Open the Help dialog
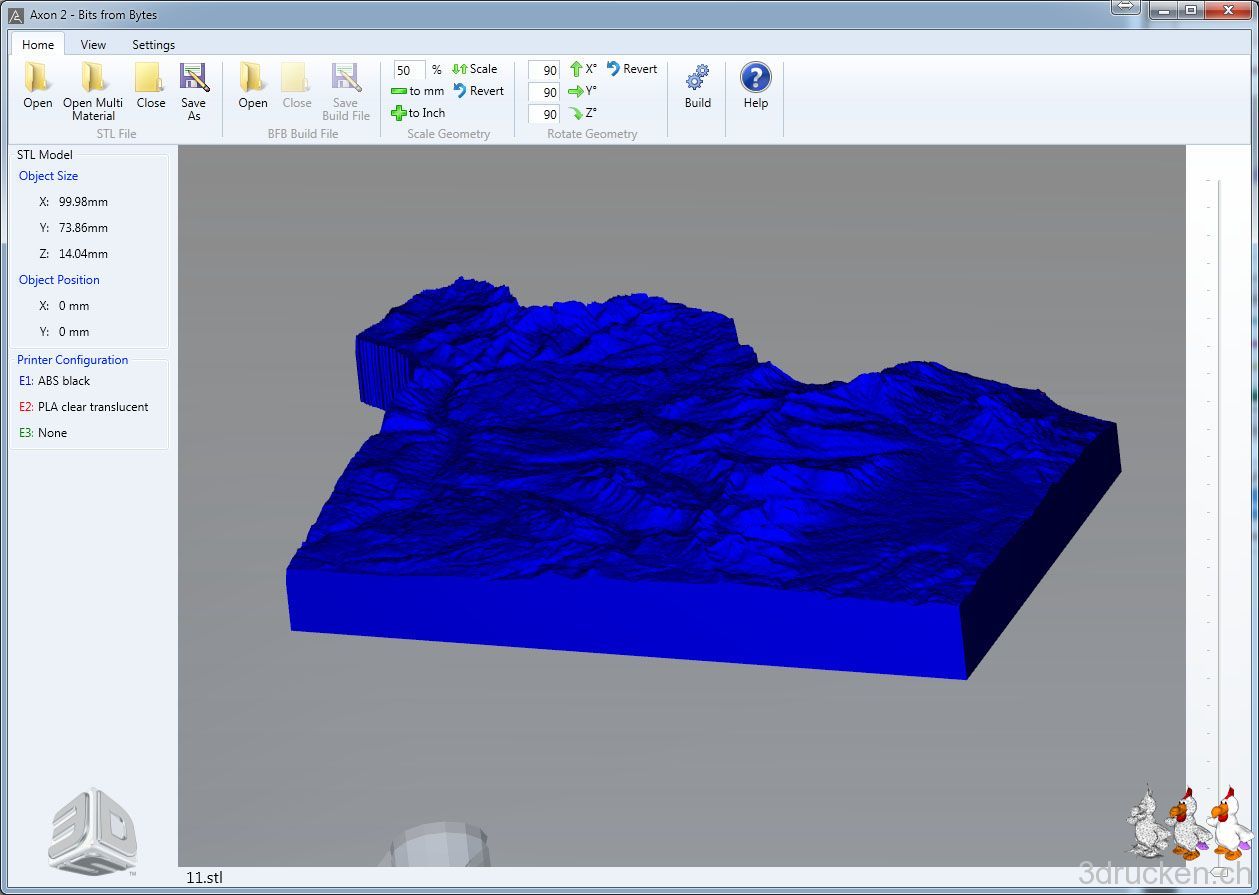Image resolution: width=1259 pixels, height=895 pixels. pos(755,86)
